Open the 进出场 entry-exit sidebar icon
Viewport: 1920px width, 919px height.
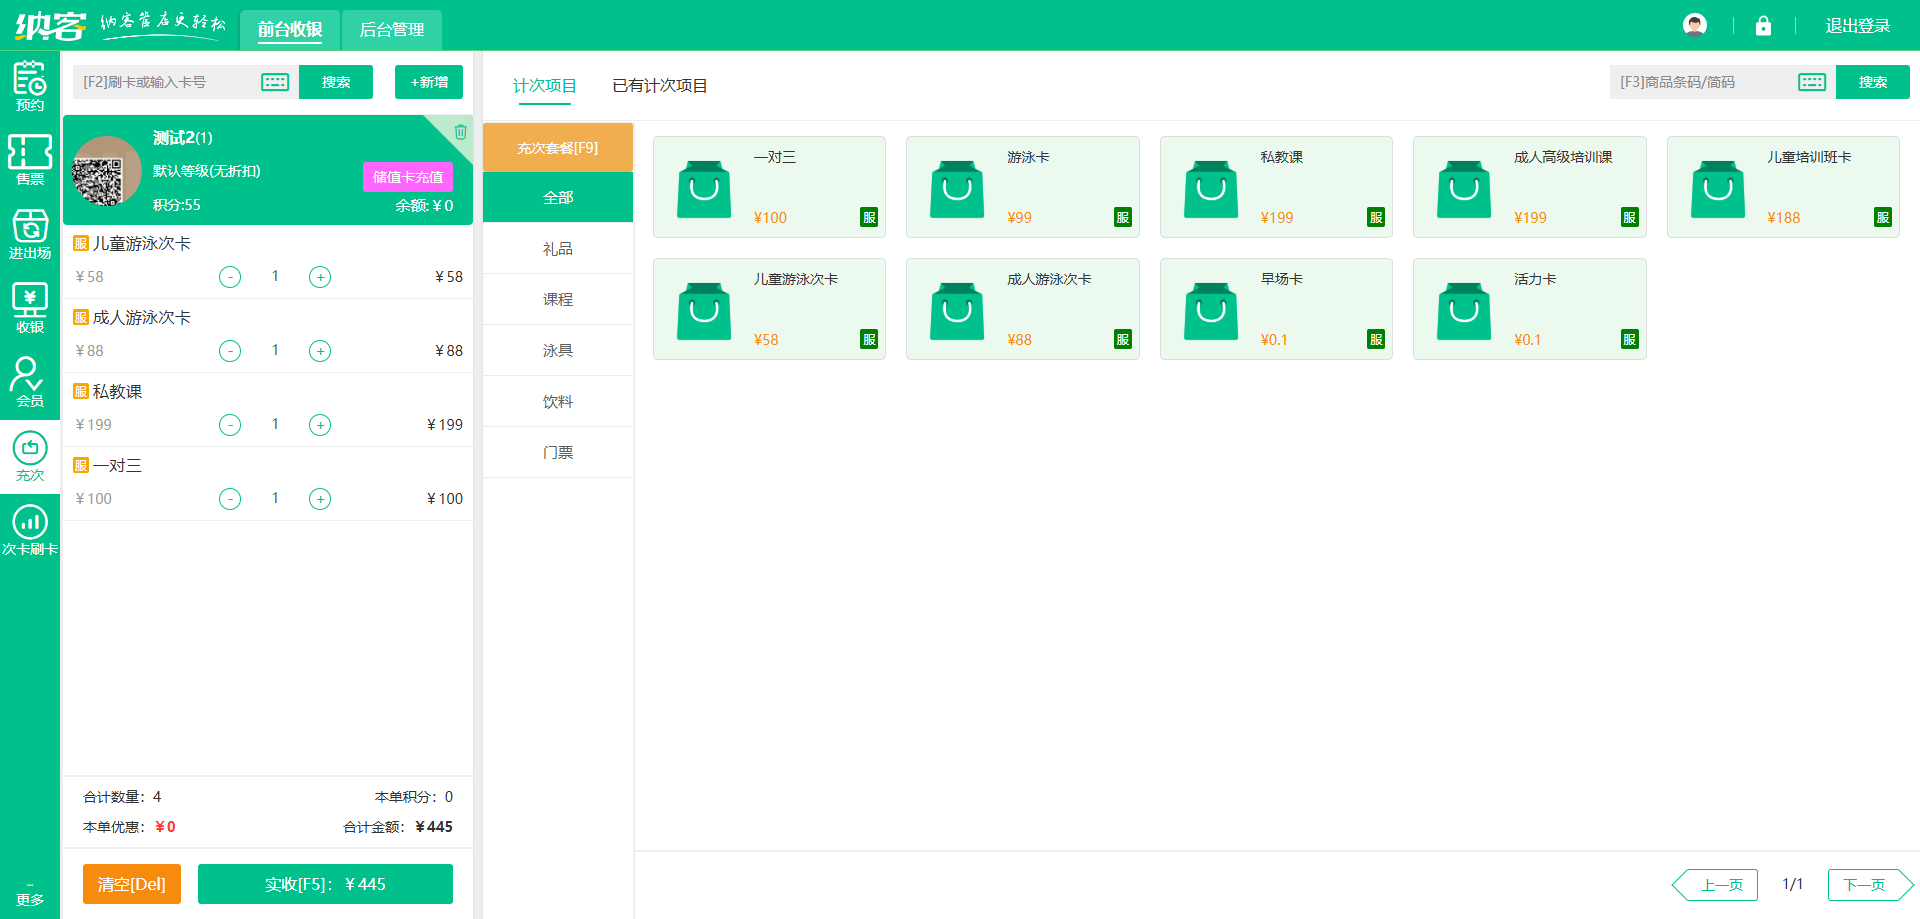[30, 234]
